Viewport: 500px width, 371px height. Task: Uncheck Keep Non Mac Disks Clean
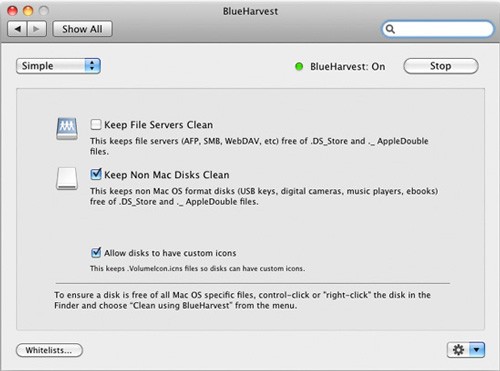coord(96,174)
